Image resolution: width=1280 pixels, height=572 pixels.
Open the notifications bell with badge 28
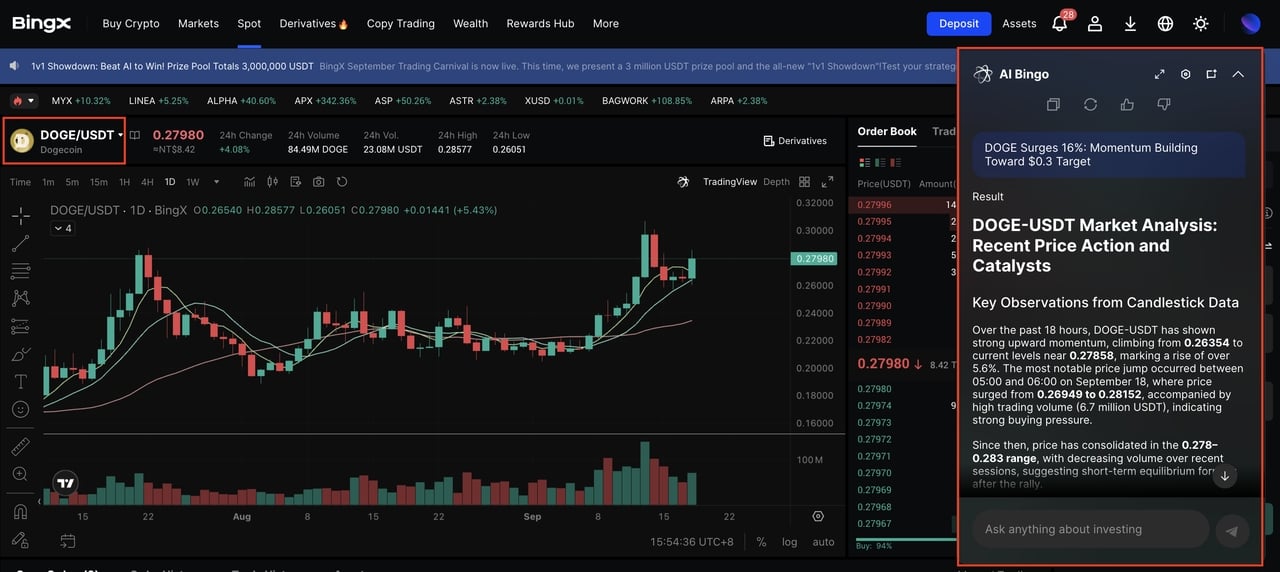[1060, 23]
